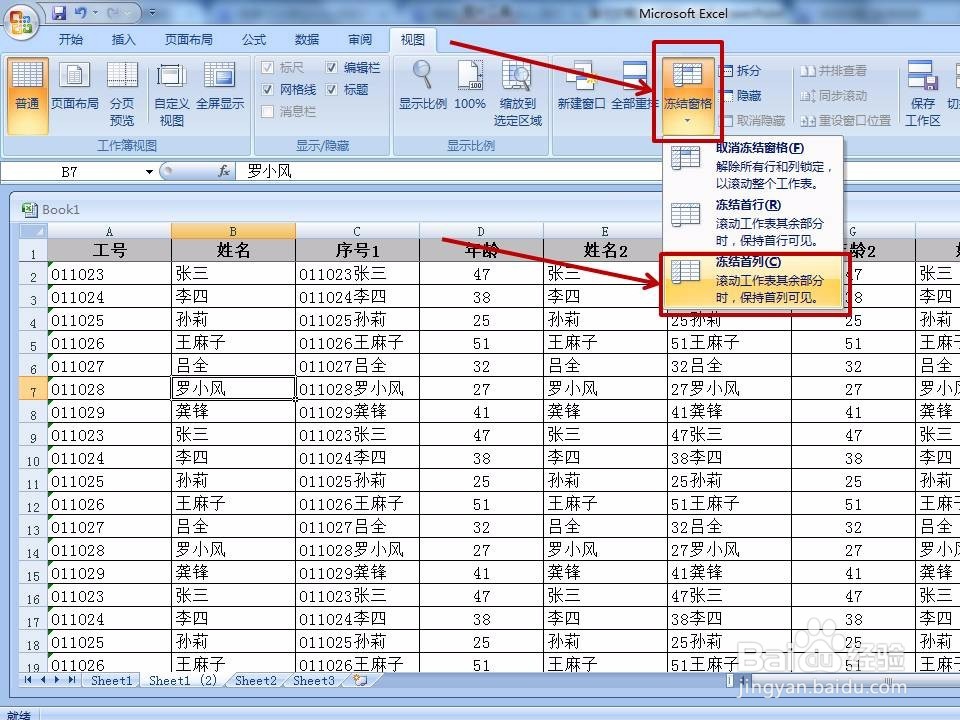Disable the 标题 headings checkbox
Image resolution: width=960 pixels, height=720 pixels.
[331, 90]
